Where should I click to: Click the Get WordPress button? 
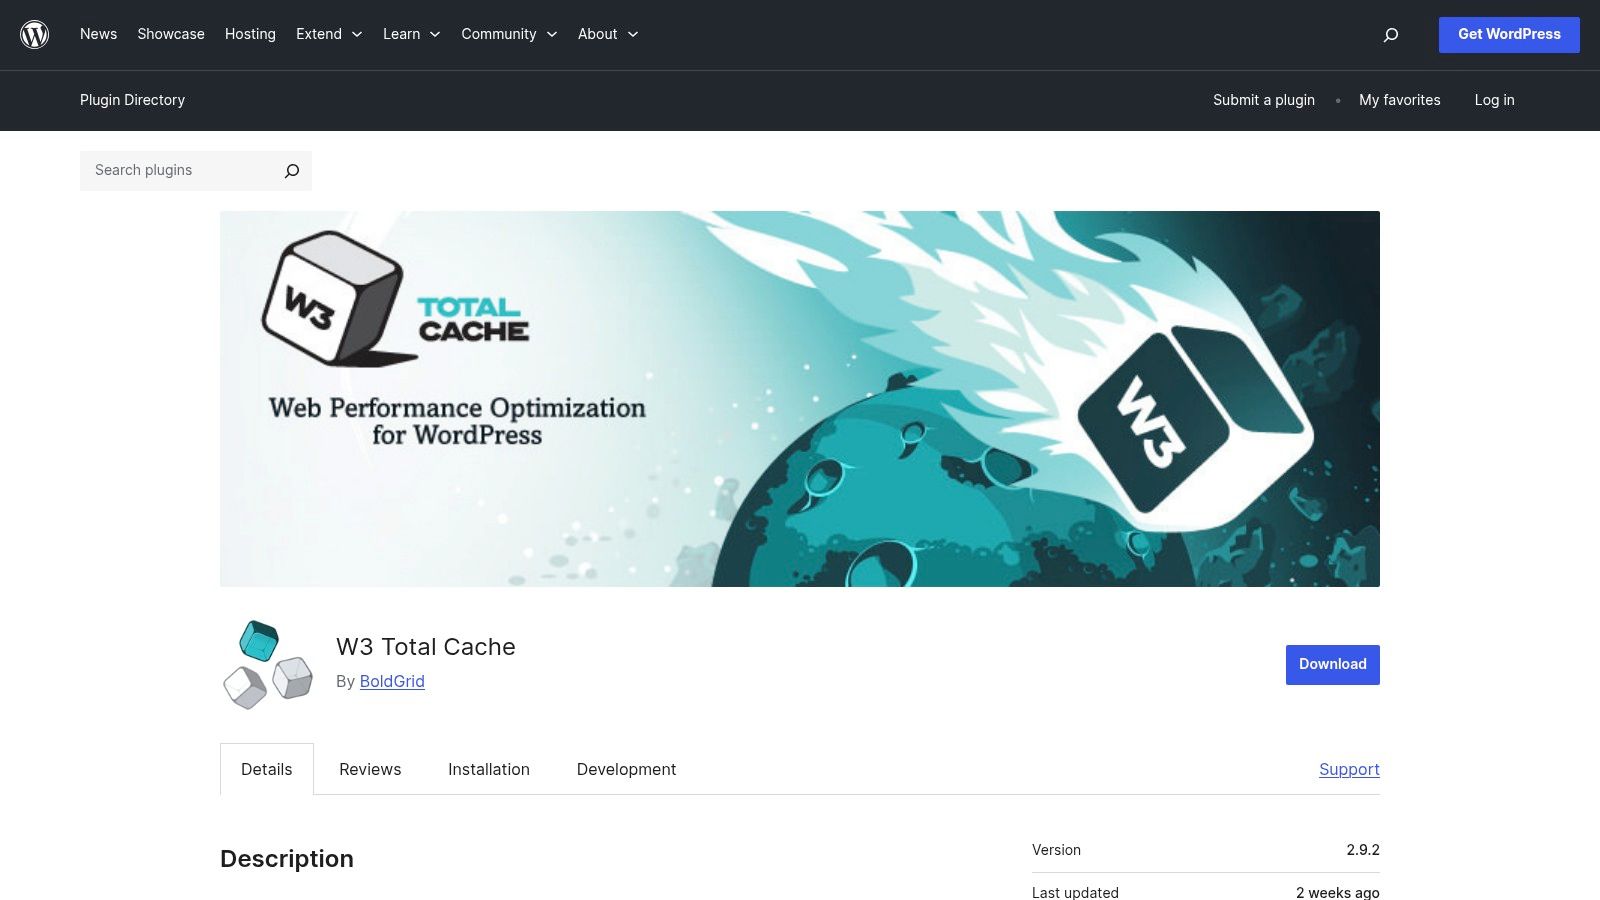pyautogui.click(x=1509, y=35)
